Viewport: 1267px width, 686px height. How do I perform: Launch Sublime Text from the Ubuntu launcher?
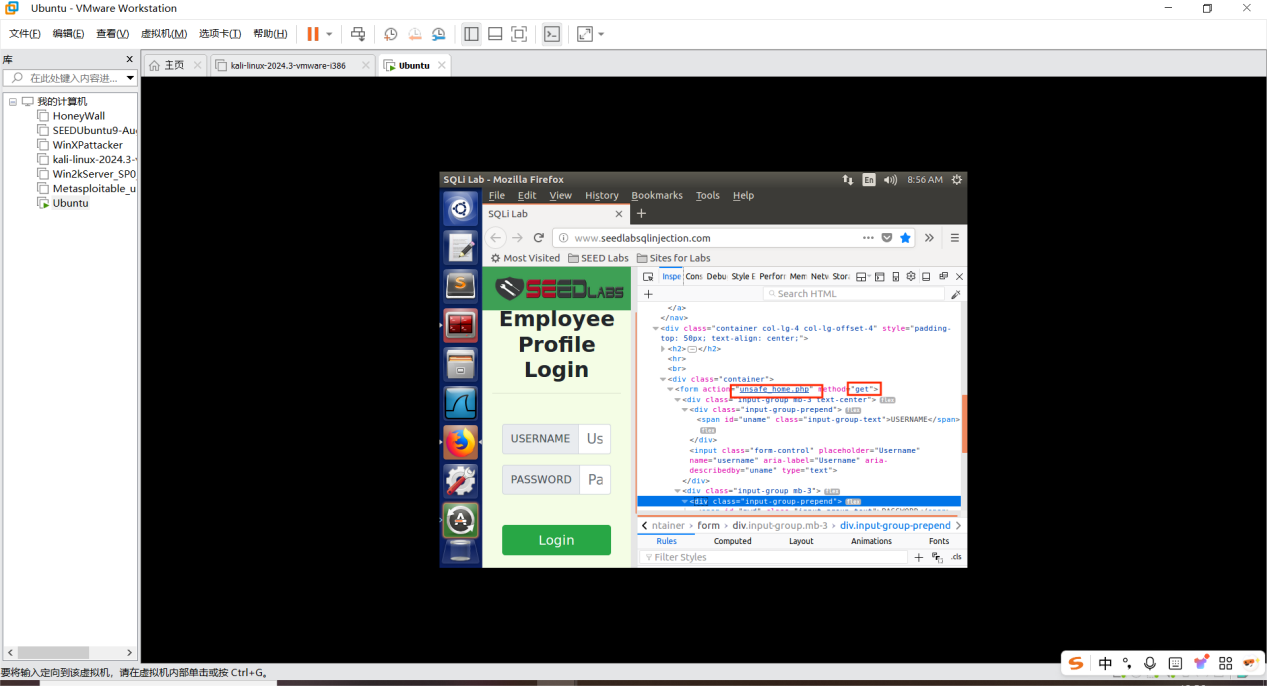(461, 286)
